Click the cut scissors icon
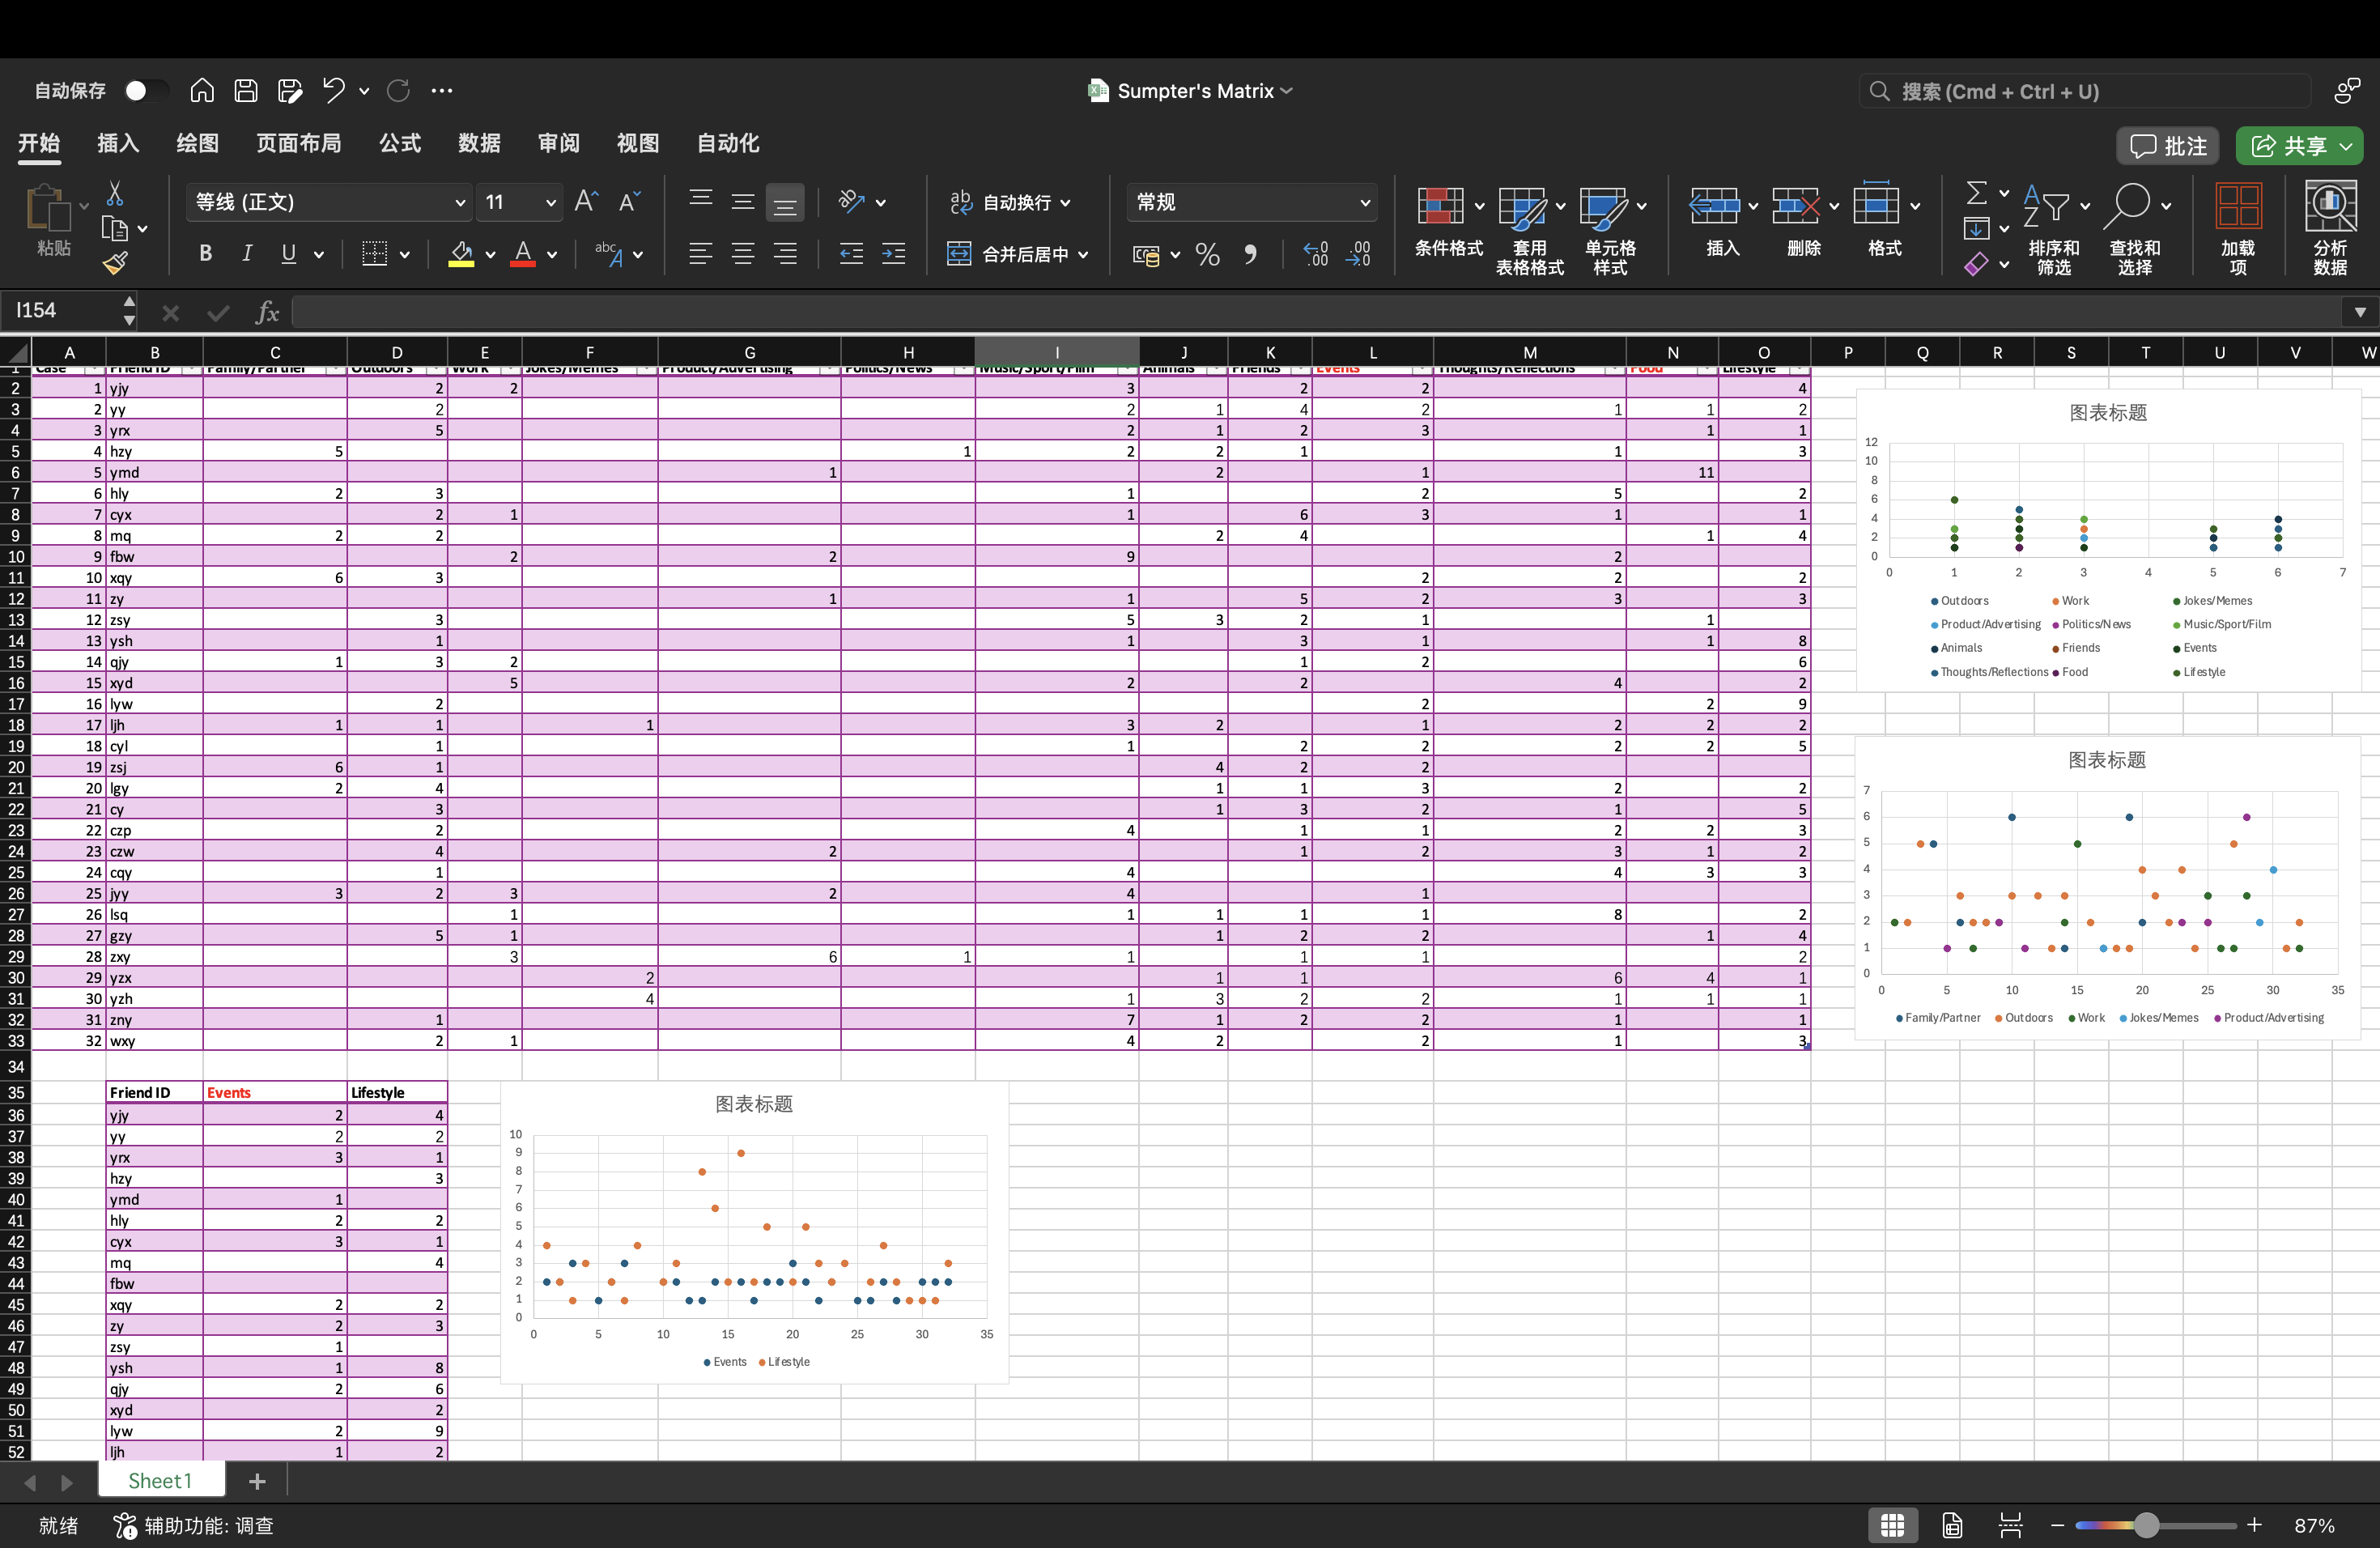2380x1548 pixels. click(x=115, y=193)
